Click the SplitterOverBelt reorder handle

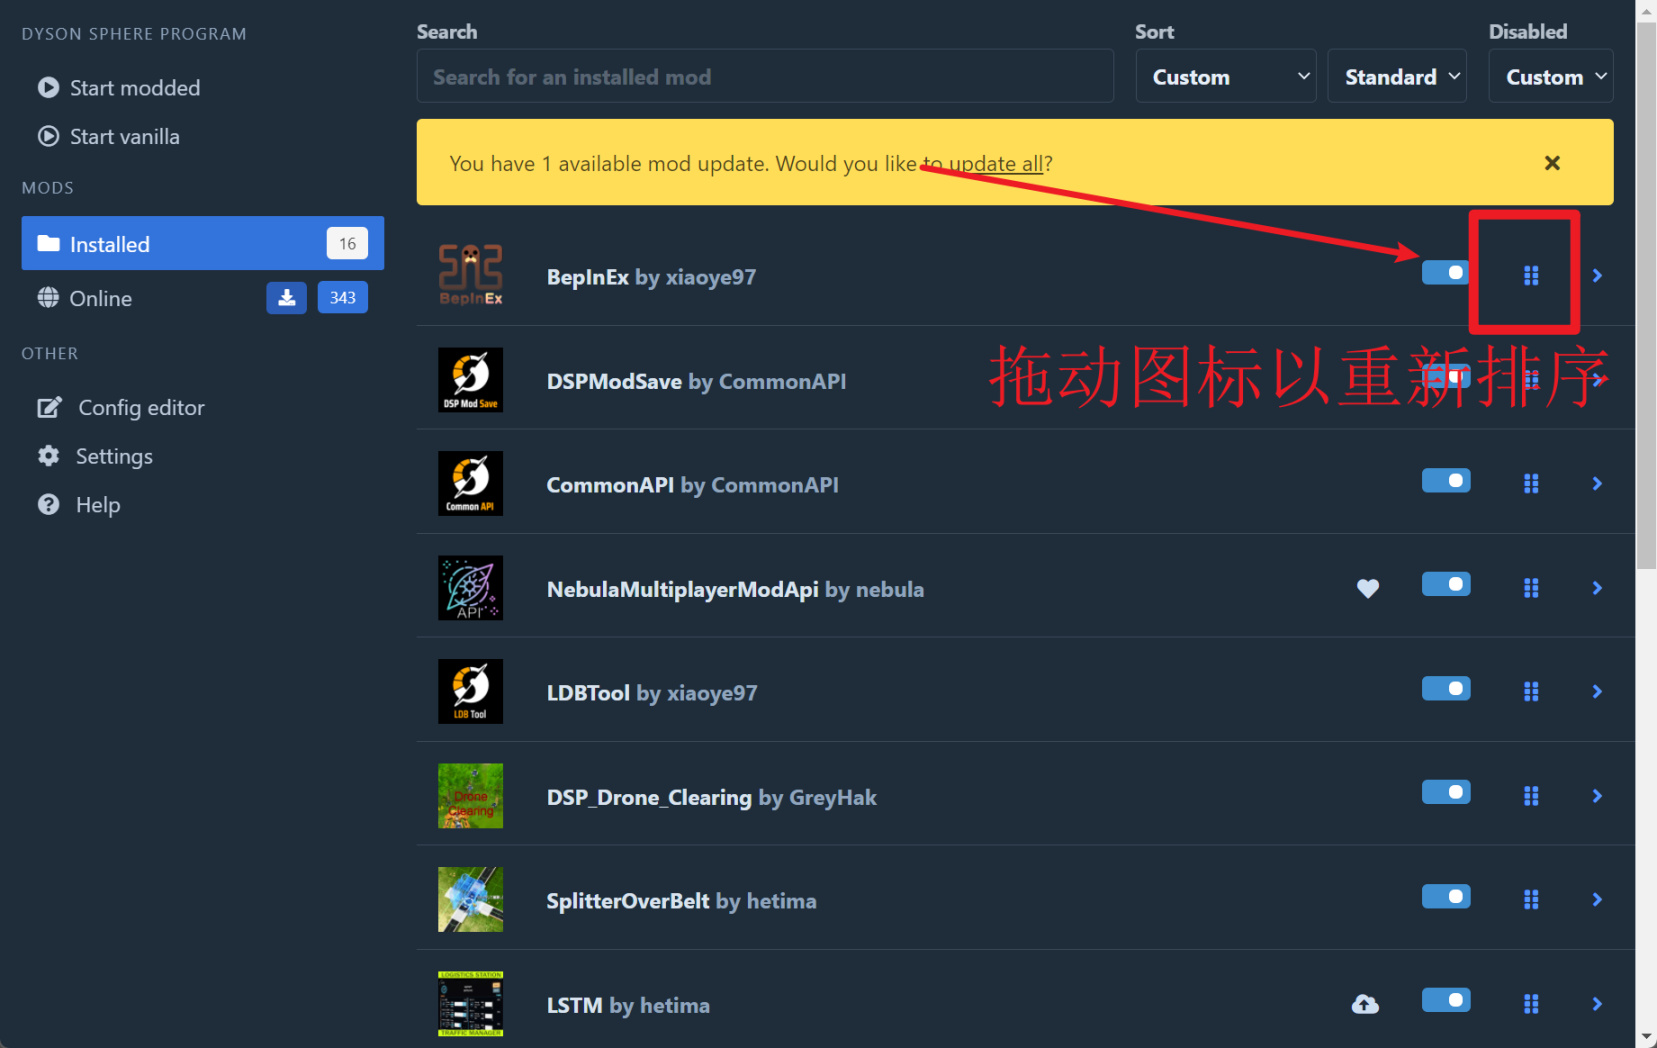[1531, 900]
